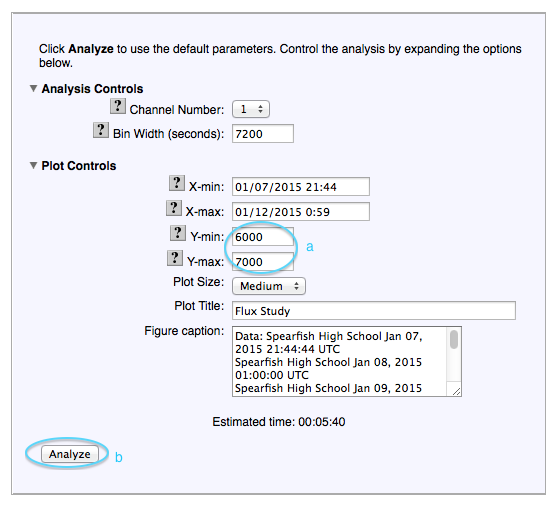Open help icon for Bin Width
This screenshot has height=508, width=560.
(x=101, y=130)
